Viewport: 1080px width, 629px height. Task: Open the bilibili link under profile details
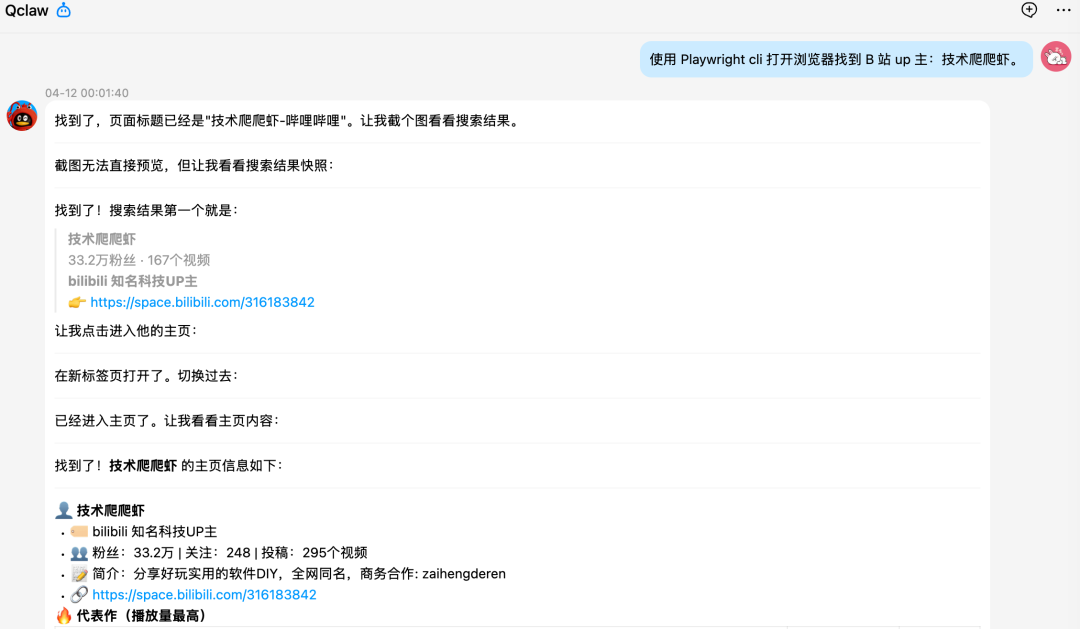coord(205,595)
